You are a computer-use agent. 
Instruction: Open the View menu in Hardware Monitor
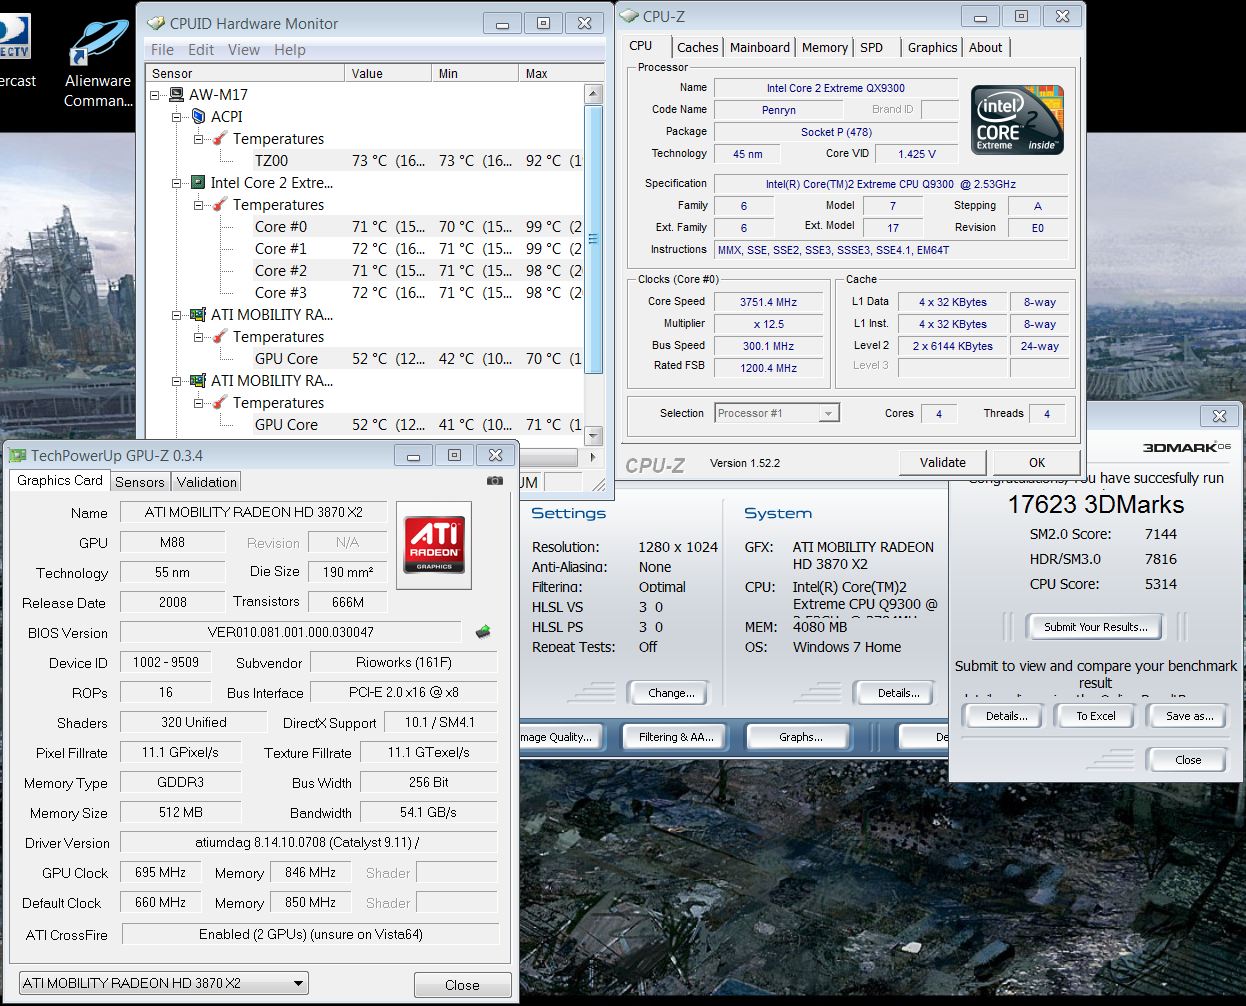(243, 50)
